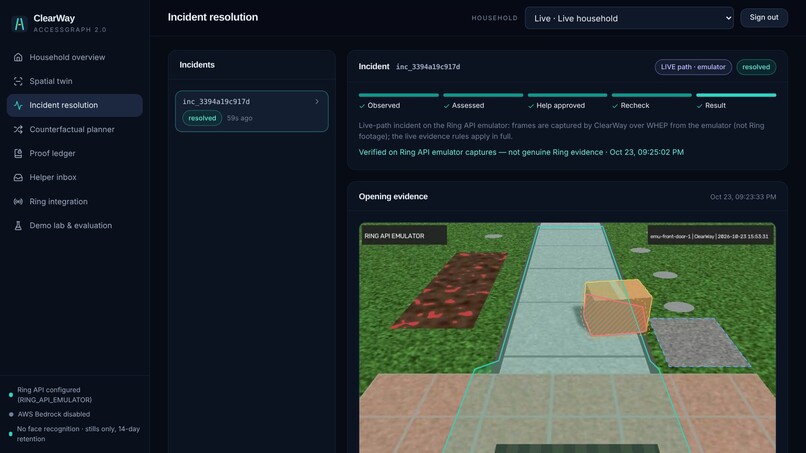Click the Ring API configured status
This screenshot has height=453, width=806.
coord(54,395)
